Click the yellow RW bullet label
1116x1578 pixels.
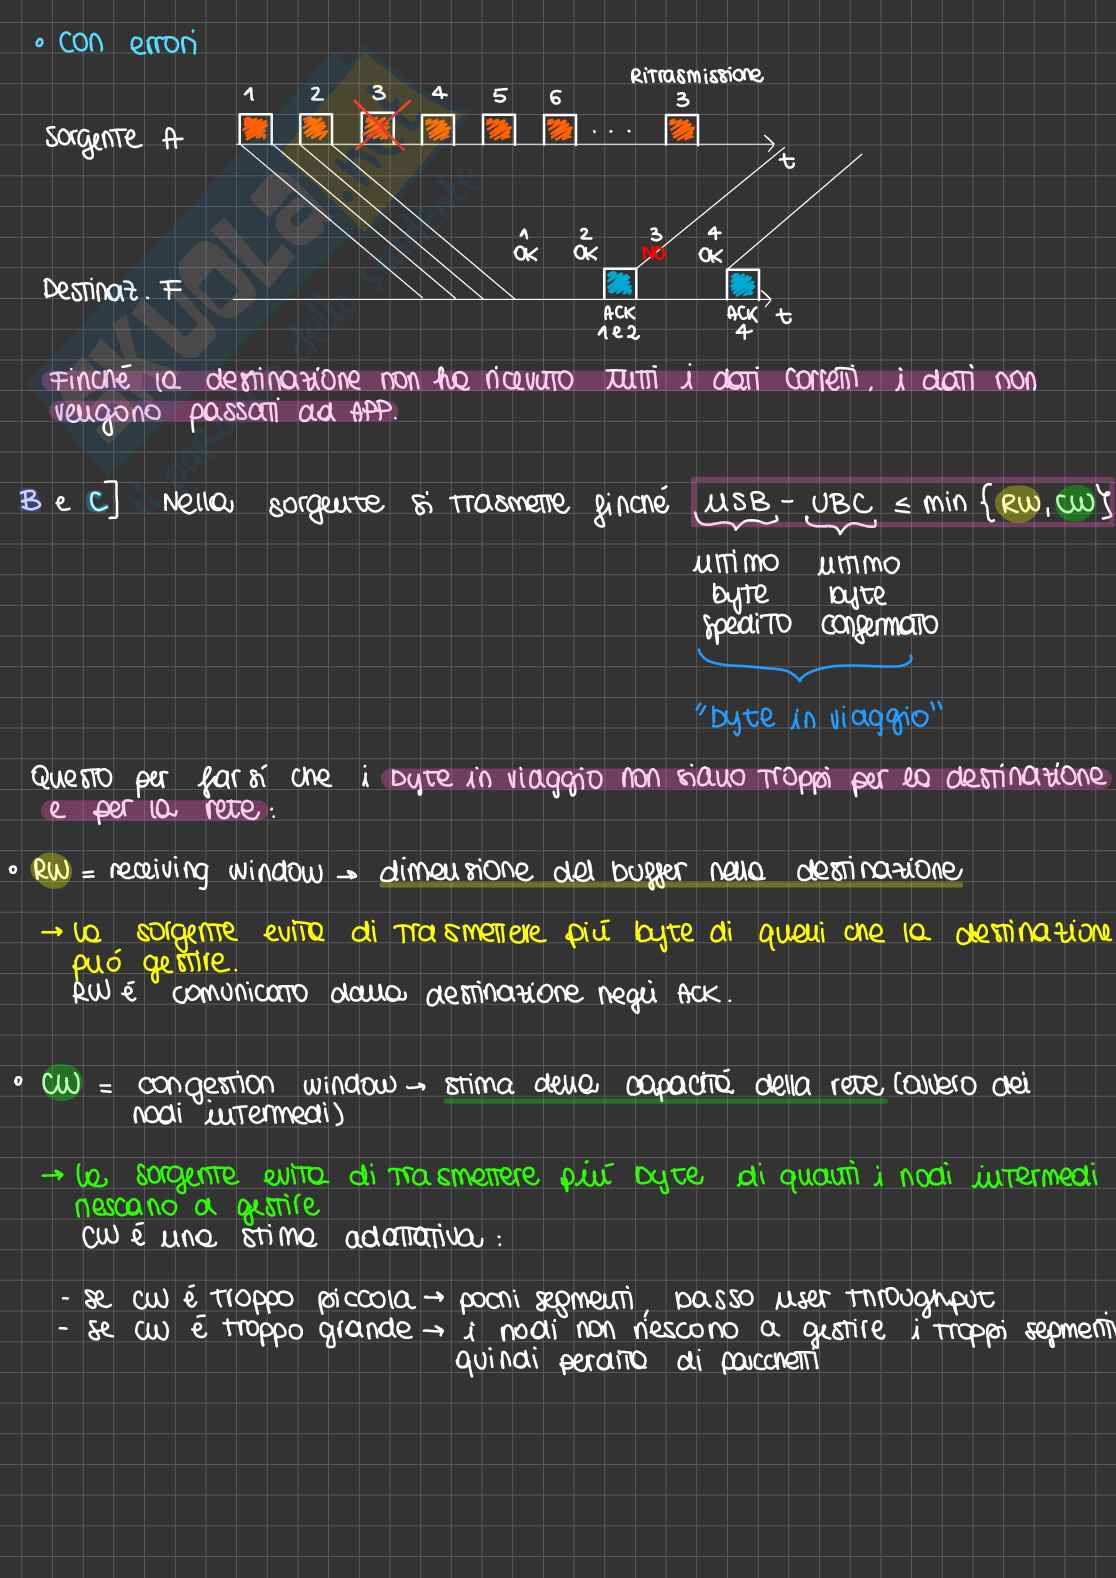click(51, 870)
